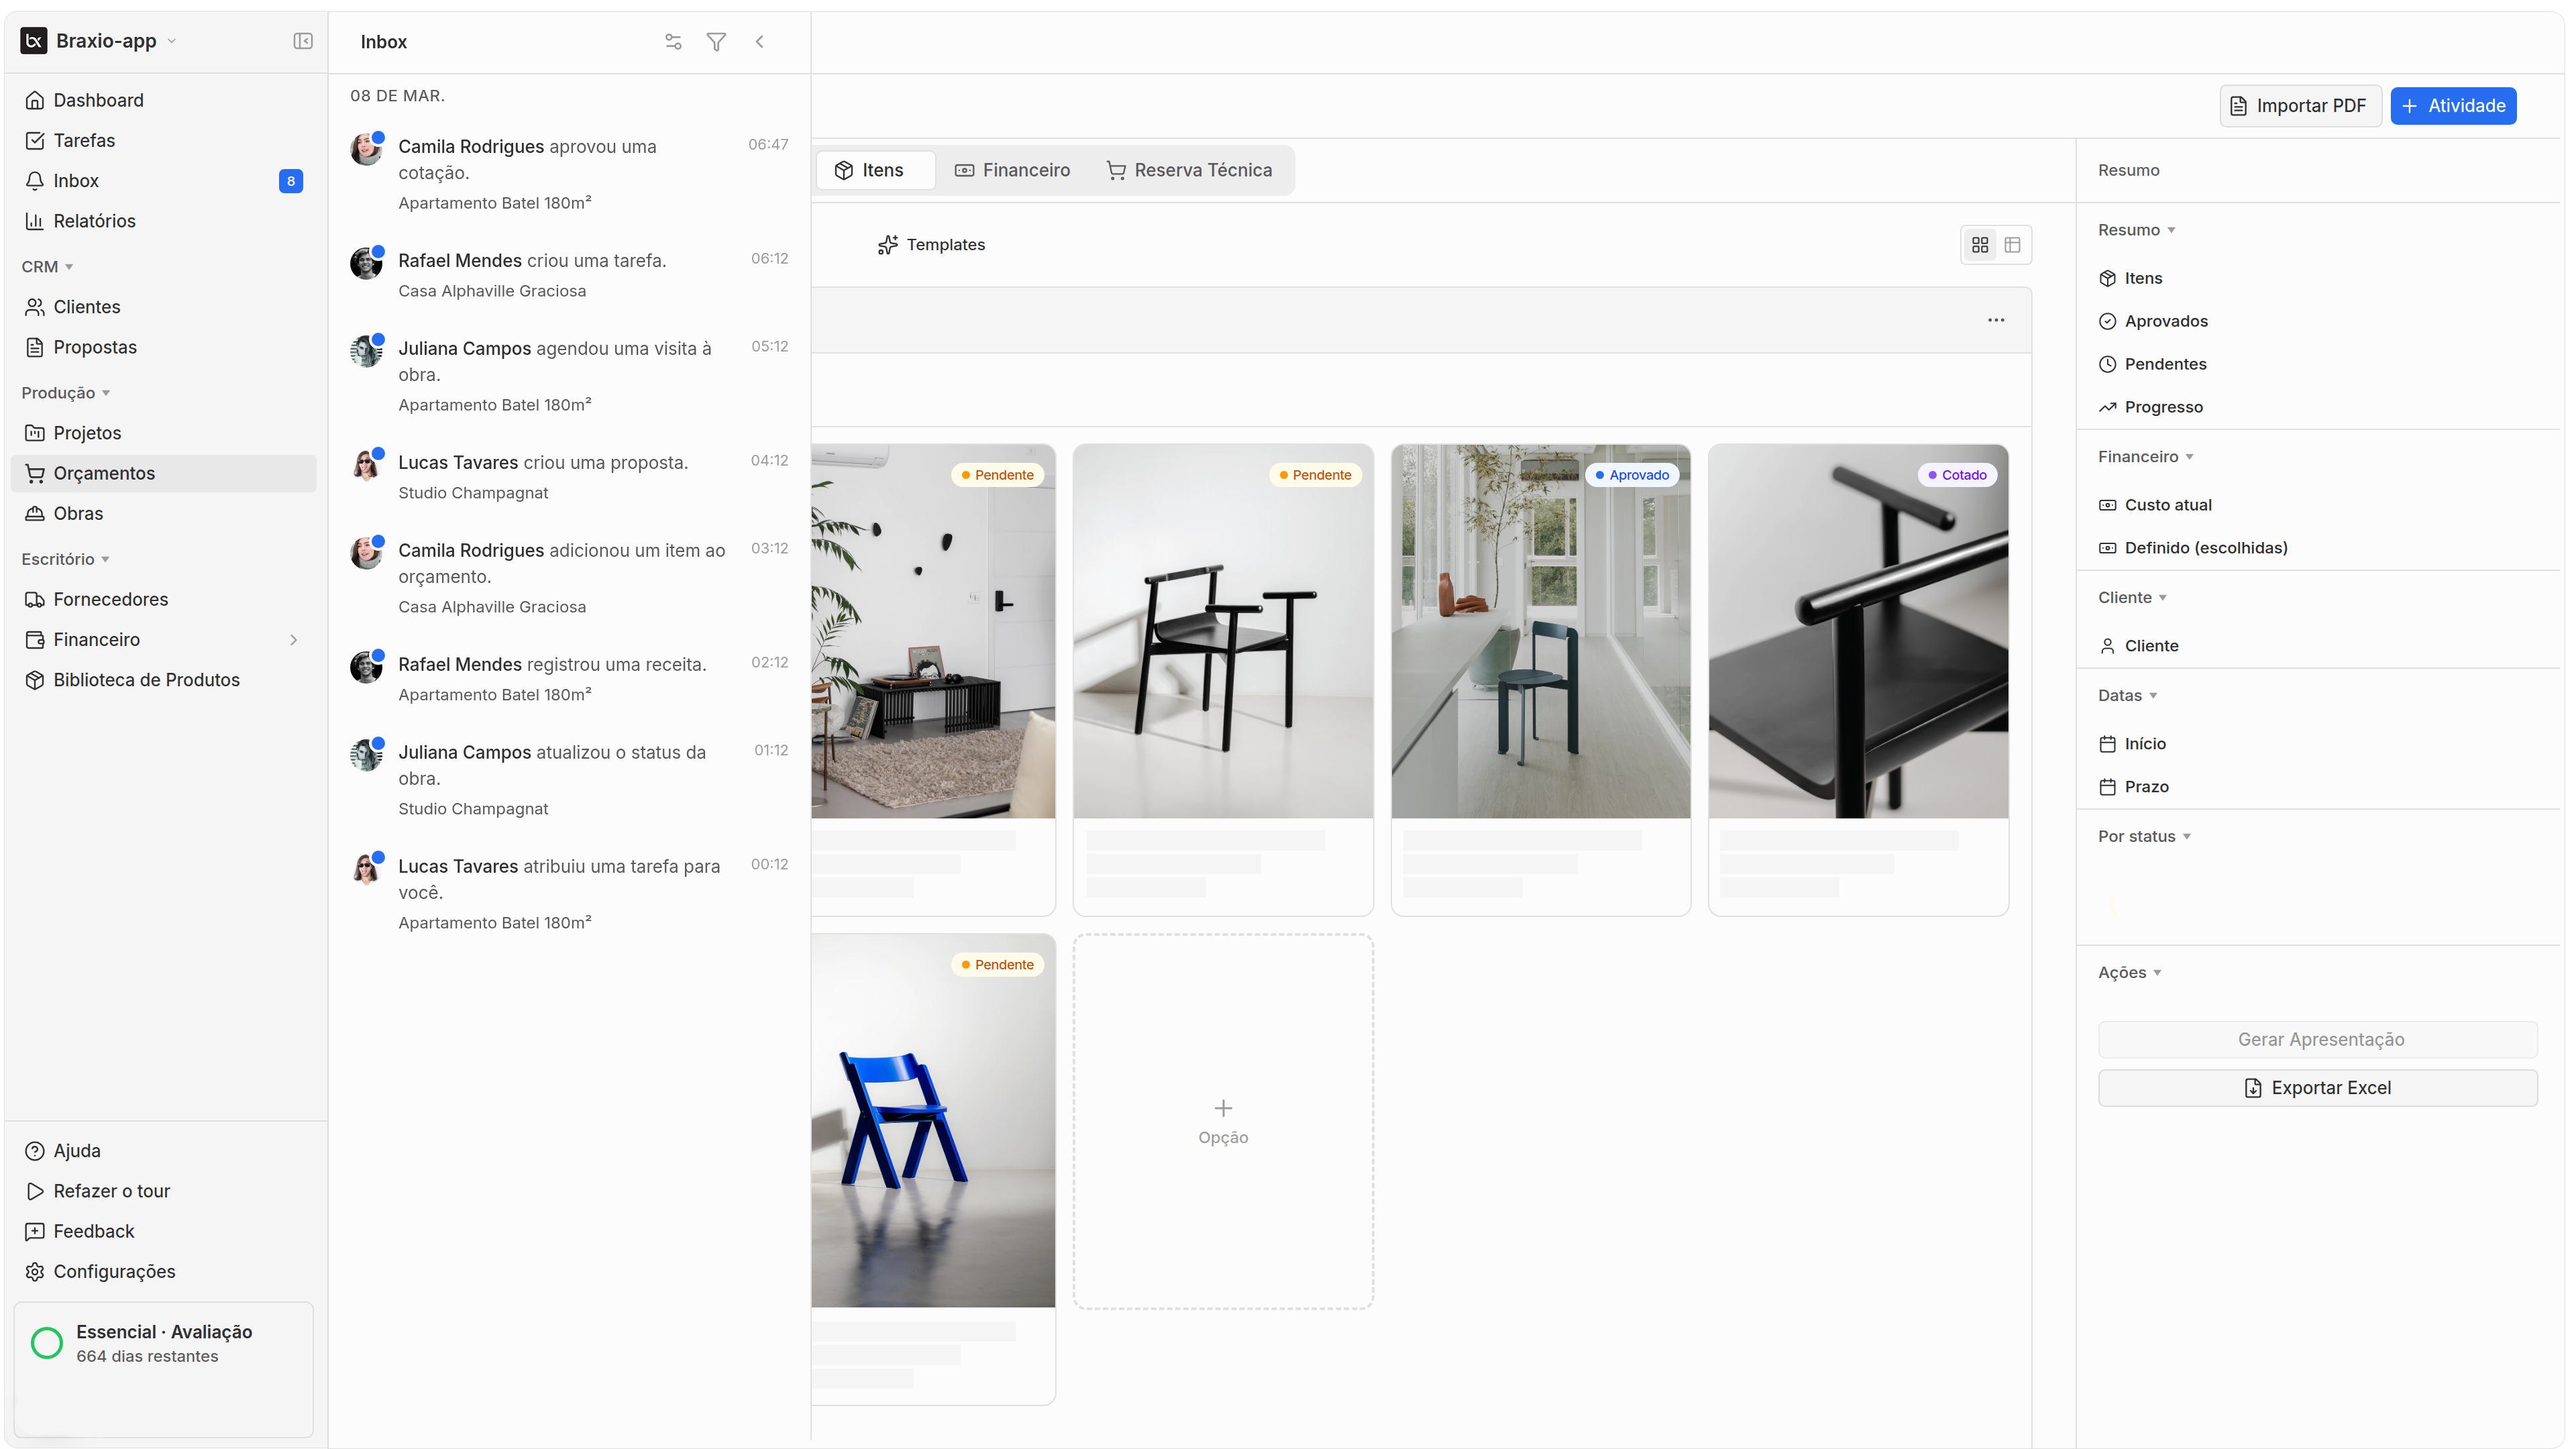Image resolution: width=2576 pixels, height=1449 pixels.
Task: Click the Templates sparkle icon
Action: pos(887,245)
